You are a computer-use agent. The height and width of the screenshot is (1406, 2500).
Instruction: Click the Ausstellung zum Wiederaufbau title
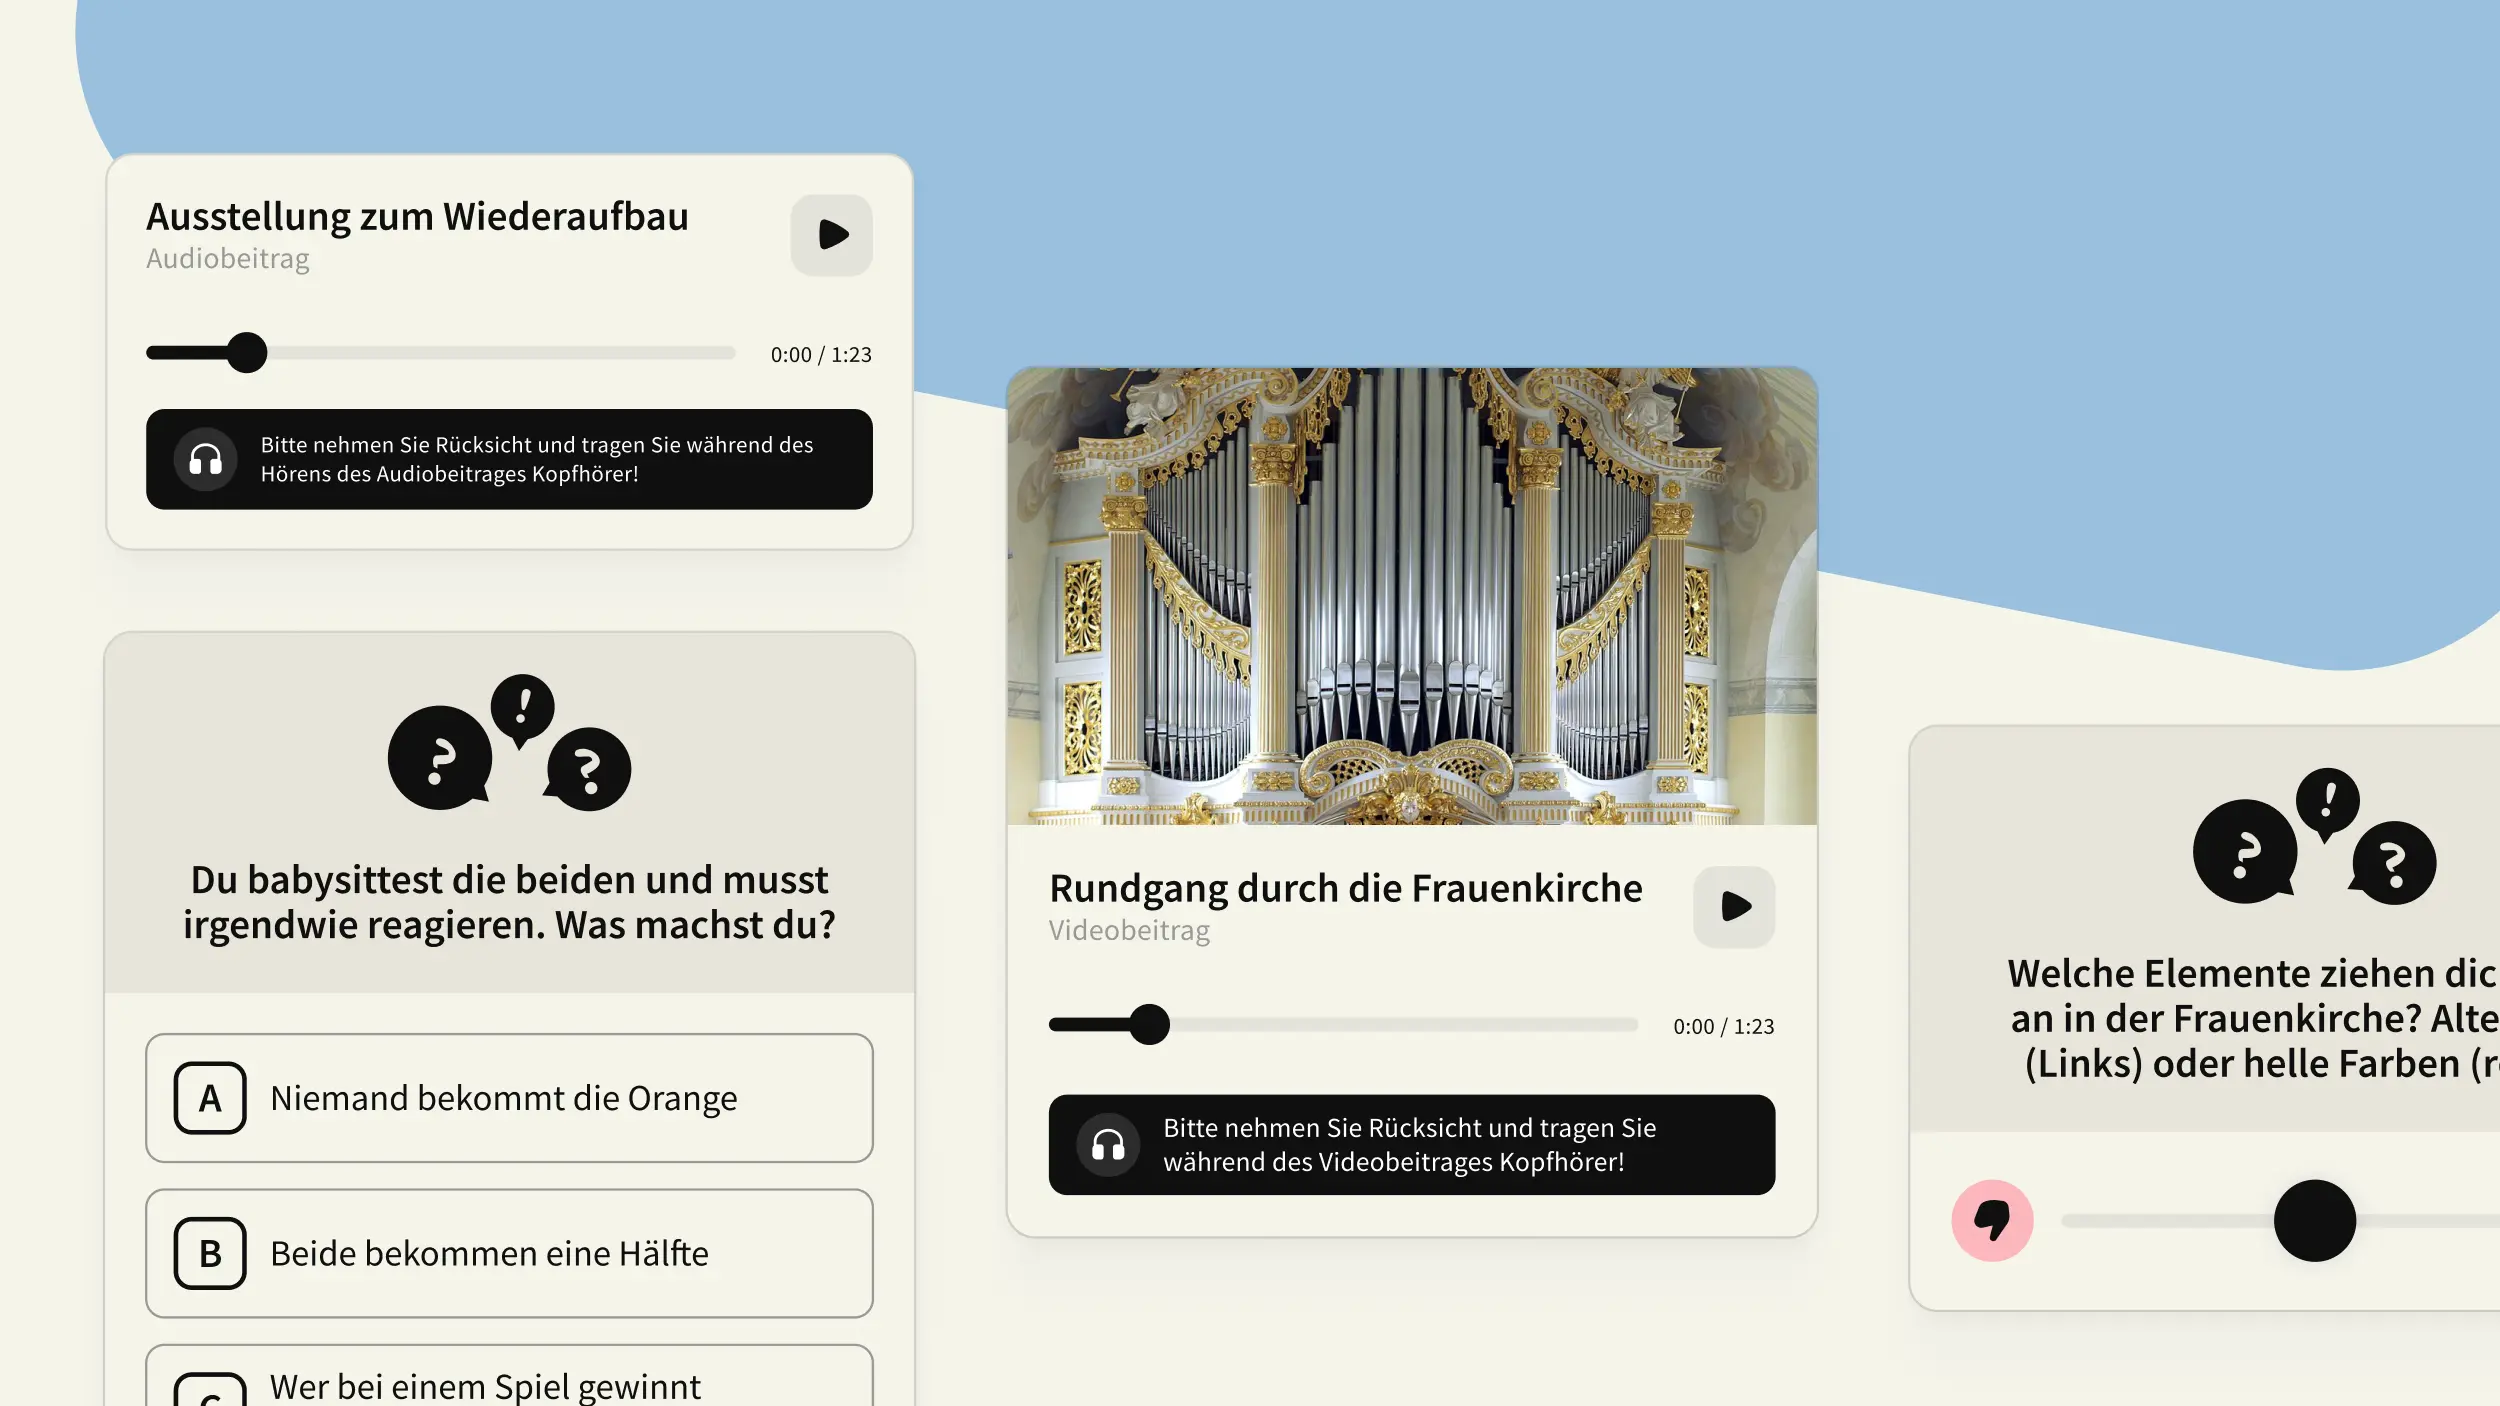(417, 216)
